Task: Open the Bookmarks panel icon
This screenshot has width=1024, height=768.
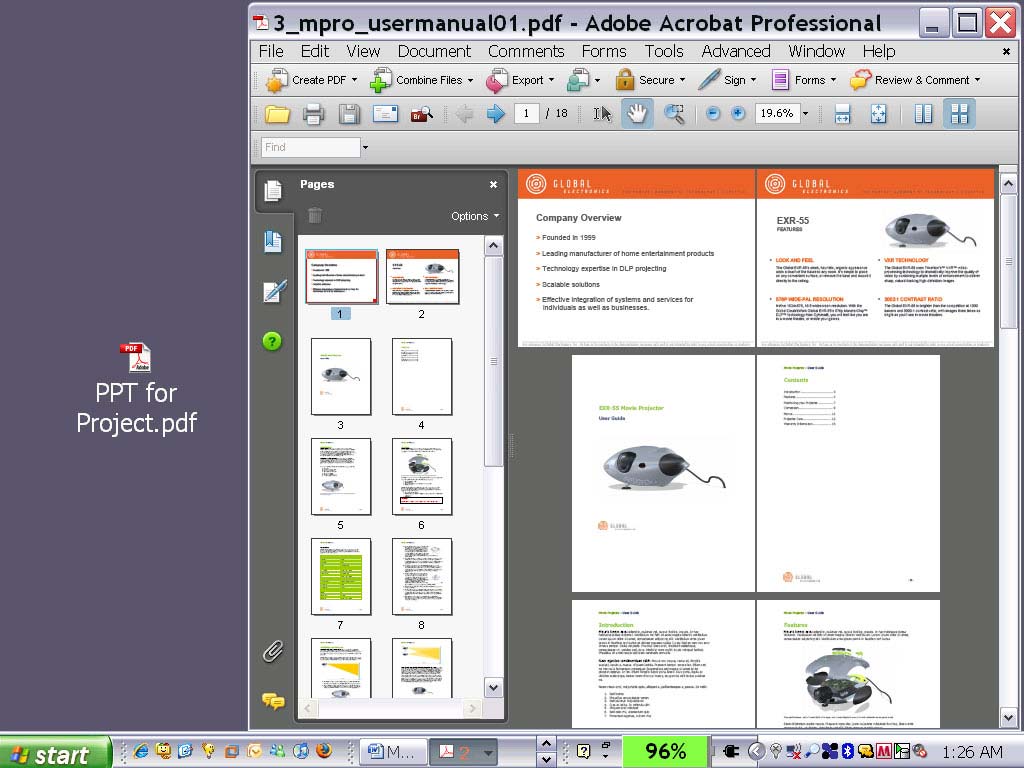Action: coord(273,241)
